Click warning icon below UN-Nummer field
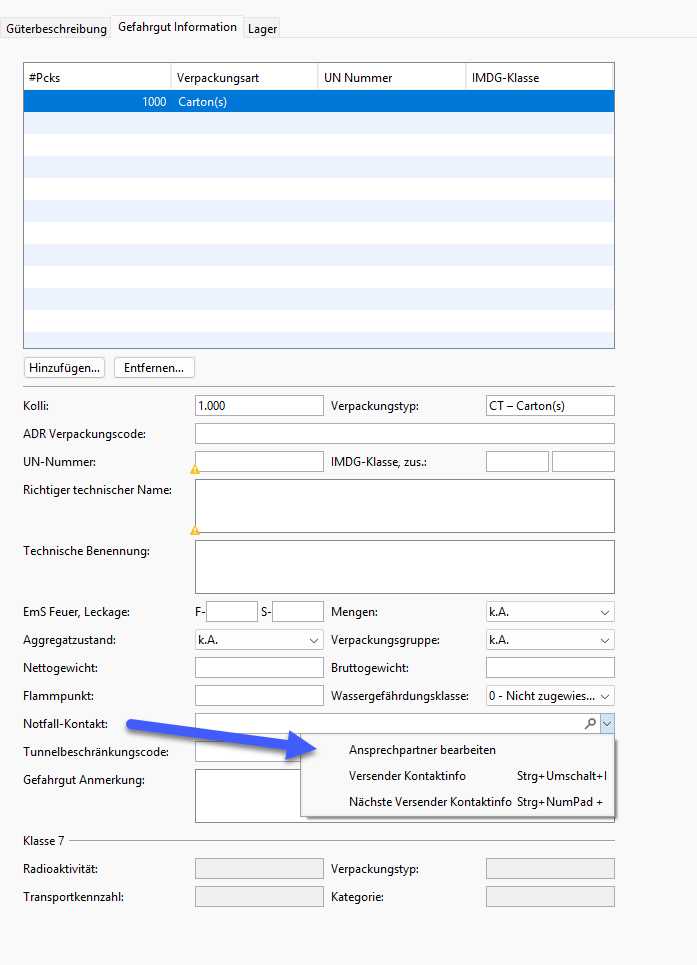This screenshot has height=965, width=697. click(x=195, y=468)
